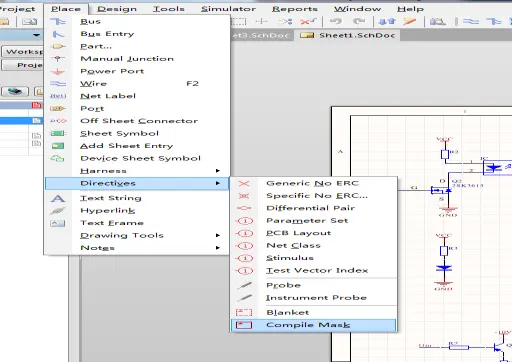Click the Probe pencil icon
This screenshot has height=362, width=512.
(244, 285)
